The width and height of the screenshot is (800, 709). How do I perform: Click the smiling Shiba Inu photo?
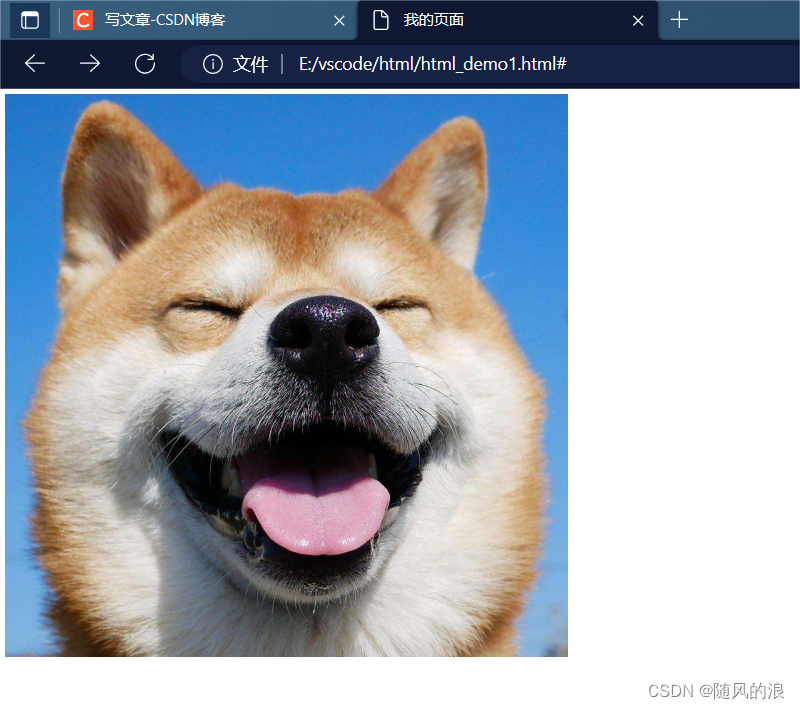click(286, 375)
